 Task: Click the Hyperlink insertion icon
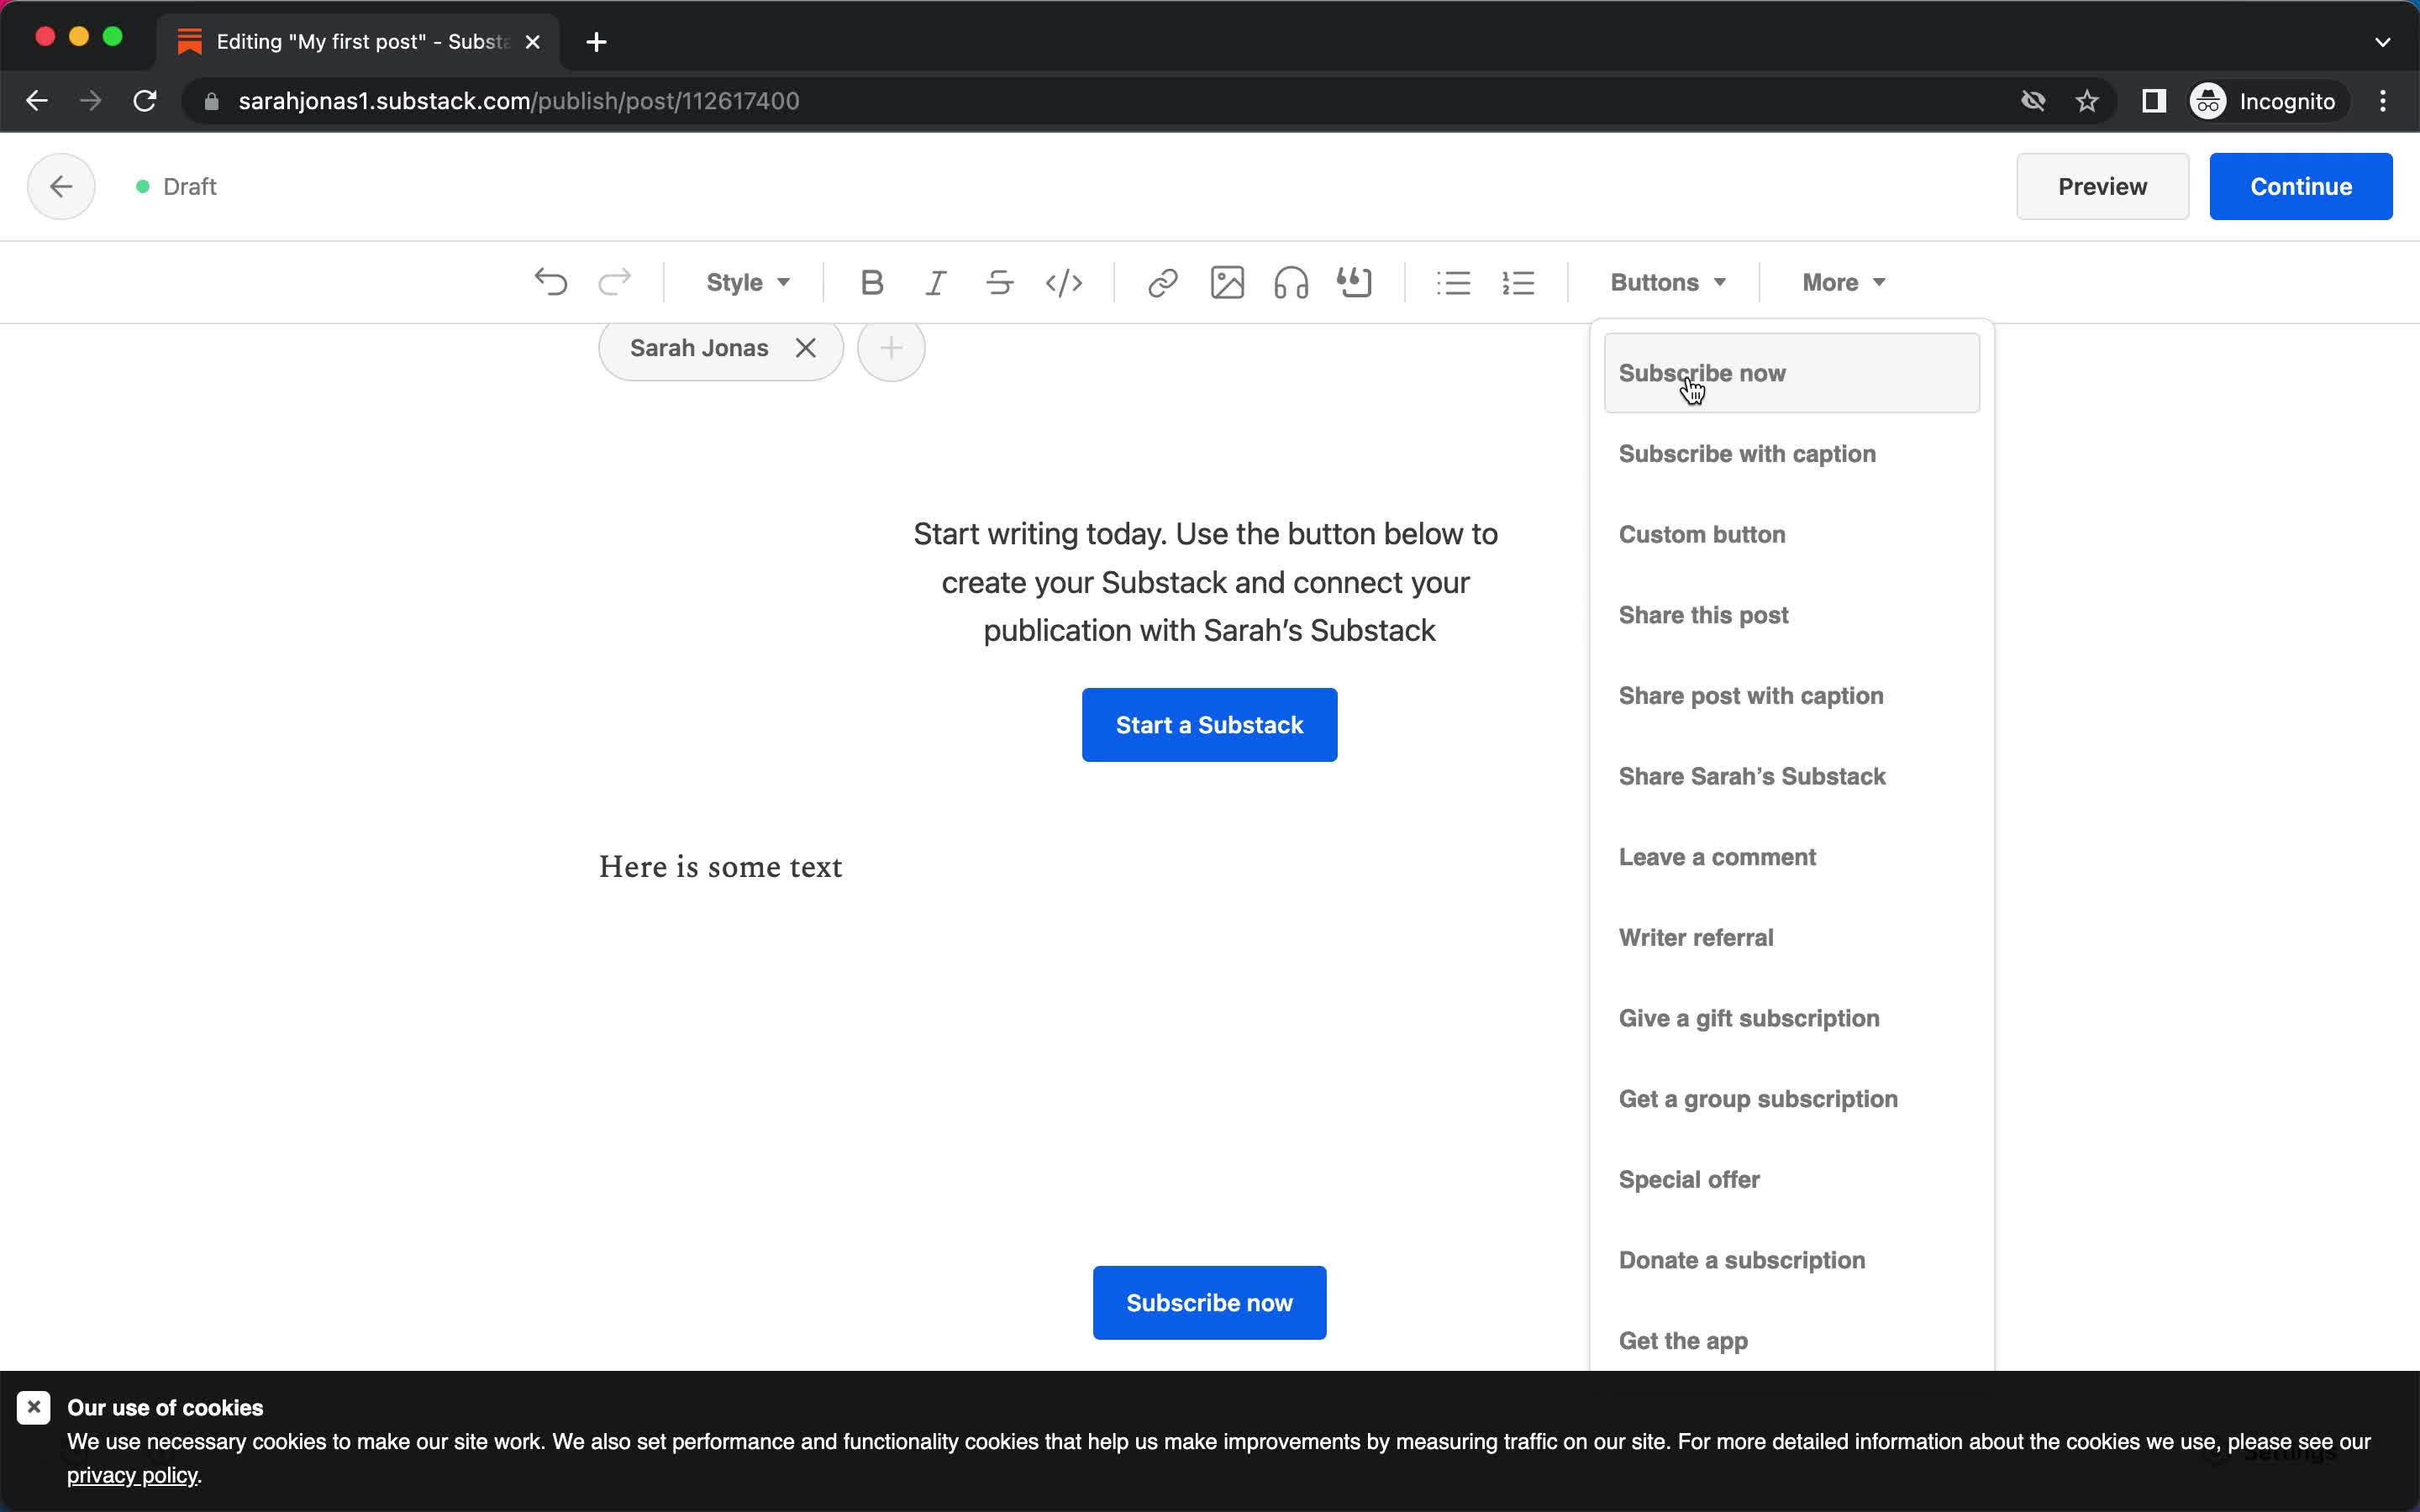pos(1162,282)
